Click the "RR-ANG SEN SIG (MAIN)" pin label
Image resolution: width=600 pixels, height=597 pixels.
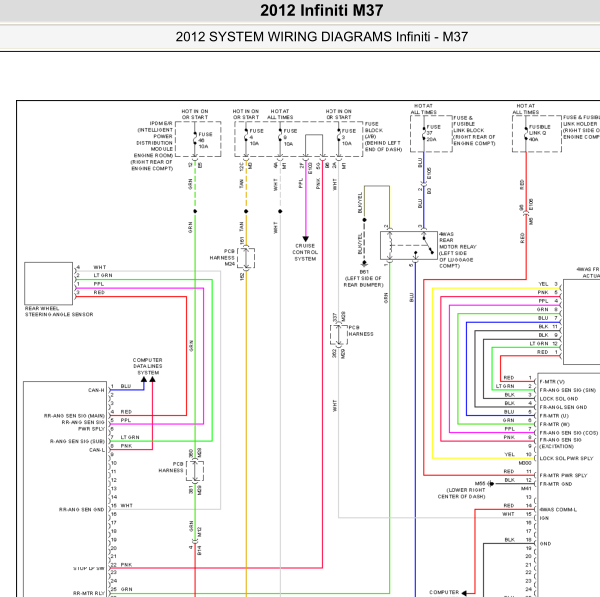coord(74,416)
